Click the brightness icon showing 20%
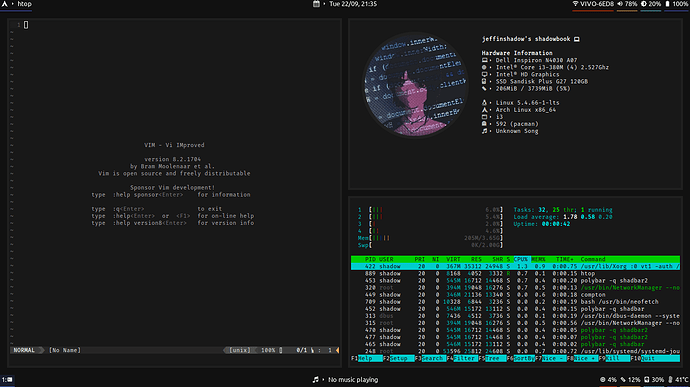 coord(644,4)
